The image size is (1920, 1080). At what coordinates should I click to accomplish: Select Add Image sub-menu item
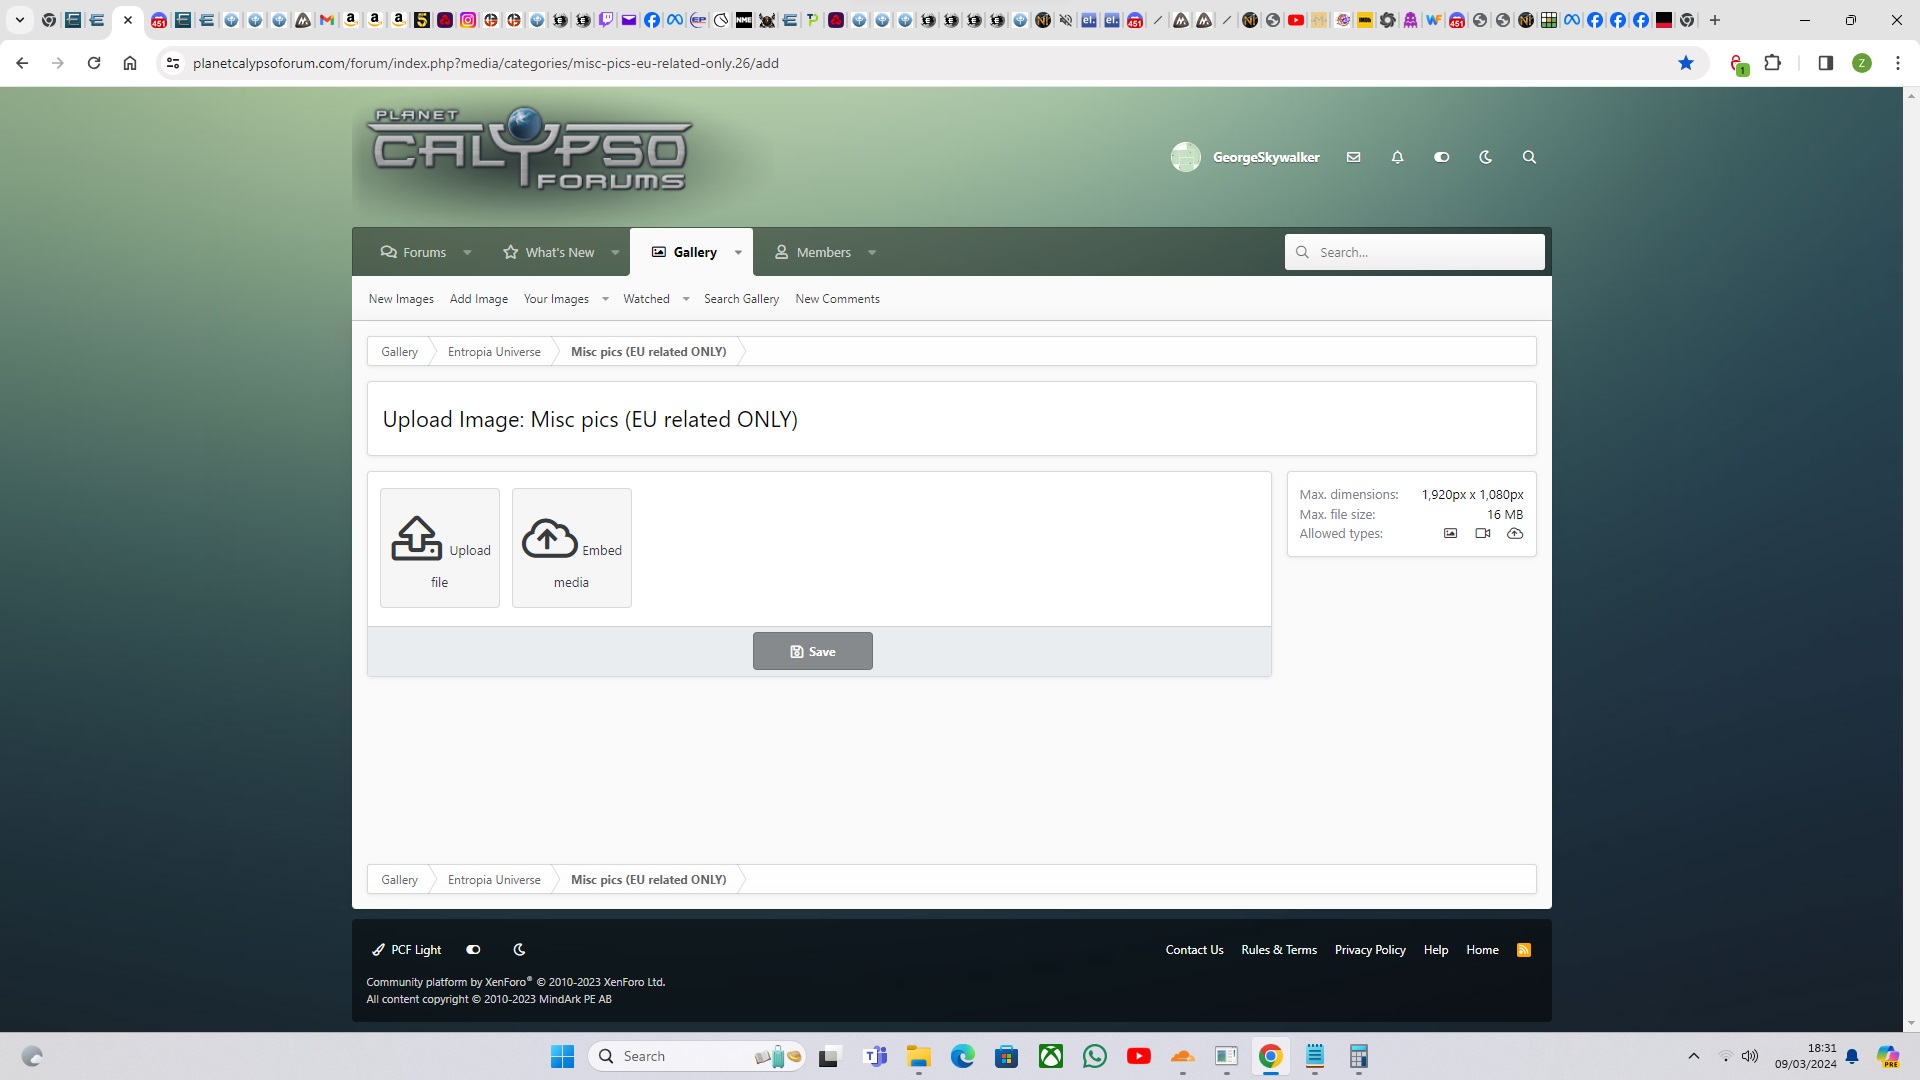pyautogui.click(x=479, y=299)
